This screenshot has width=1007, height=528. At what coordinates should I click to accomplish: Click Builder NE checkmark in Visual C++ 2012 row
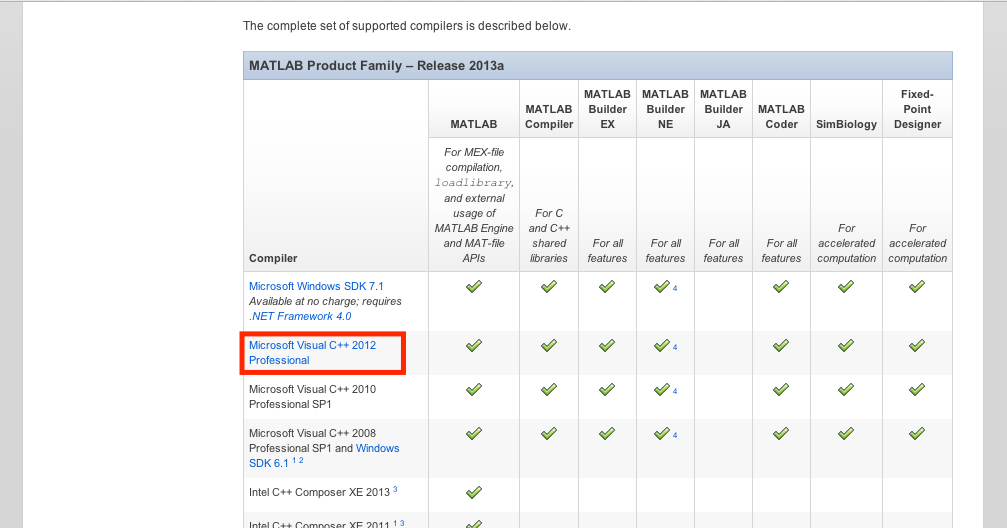pyautogui.click(x=661, y=346)
